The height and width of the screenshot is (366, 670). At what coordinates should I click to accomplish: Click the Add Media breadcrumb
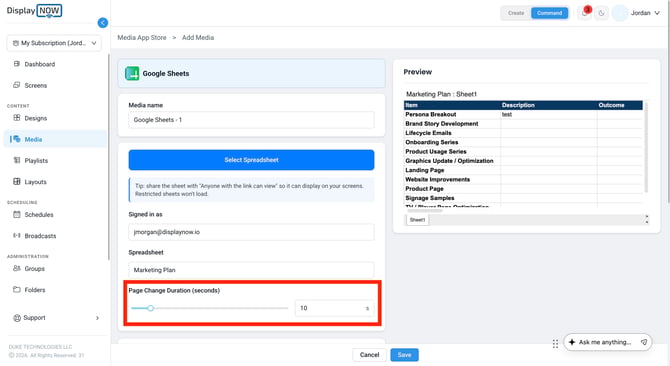198,38
